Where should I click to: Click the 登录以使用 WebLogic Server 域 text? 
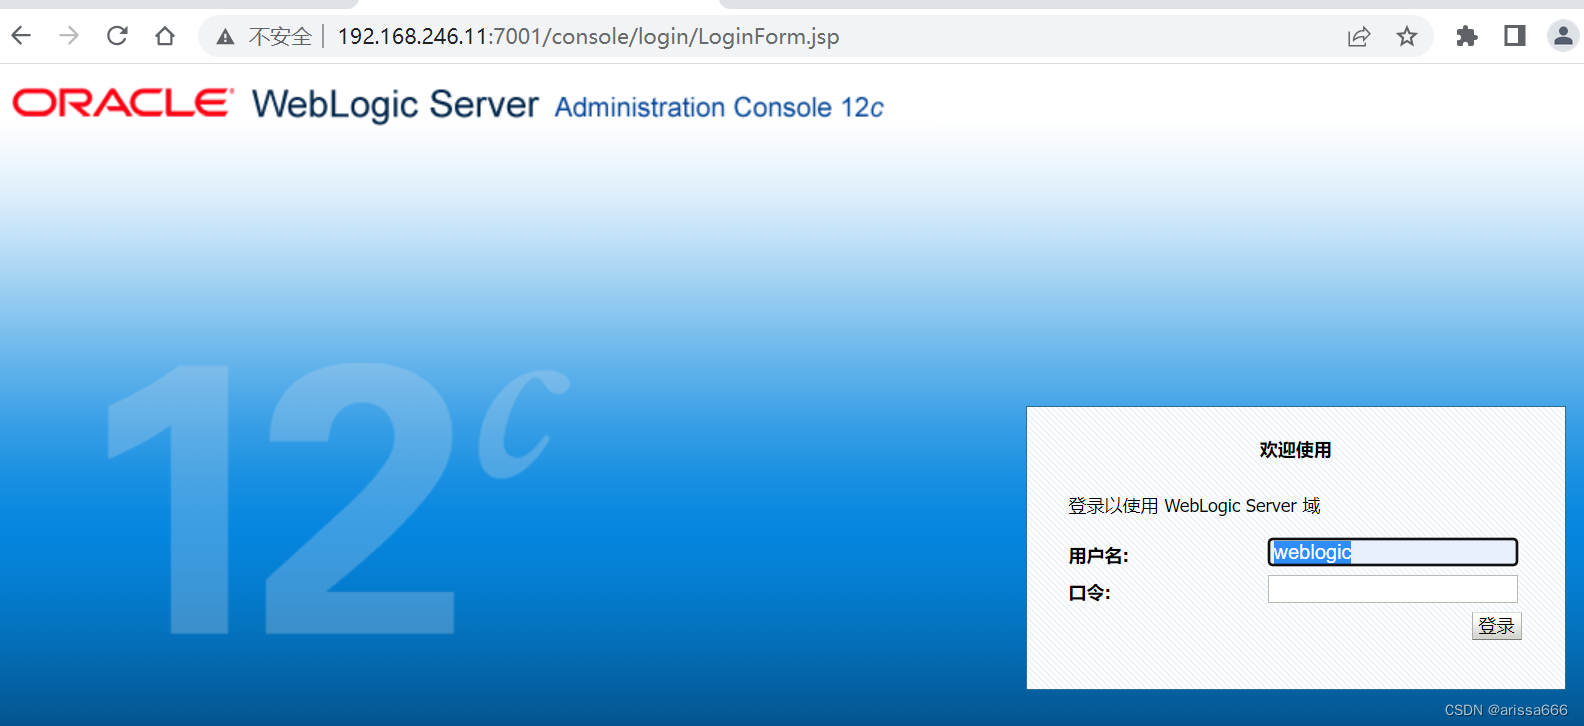[1194, 506]
